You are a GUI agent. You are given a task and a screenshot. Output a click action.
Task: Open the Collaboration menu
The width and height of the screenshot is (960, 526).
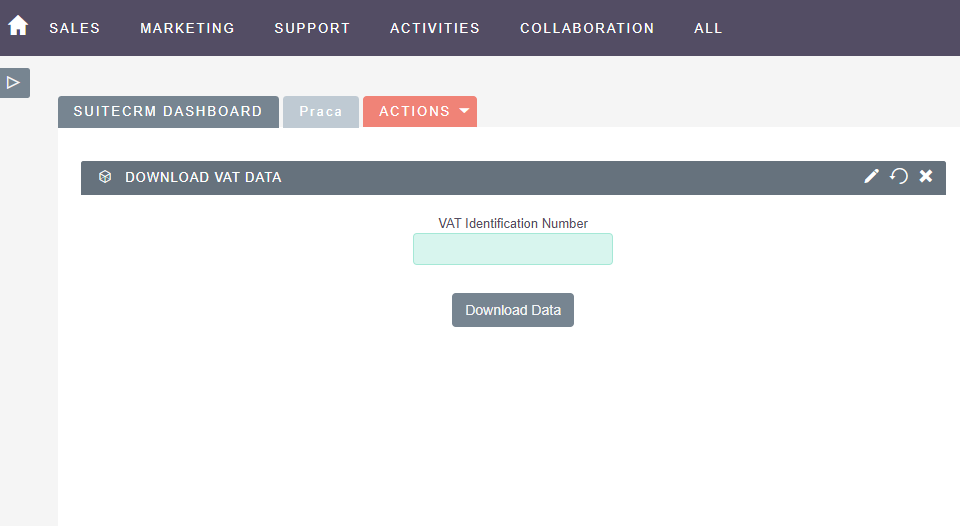point(587,28)
